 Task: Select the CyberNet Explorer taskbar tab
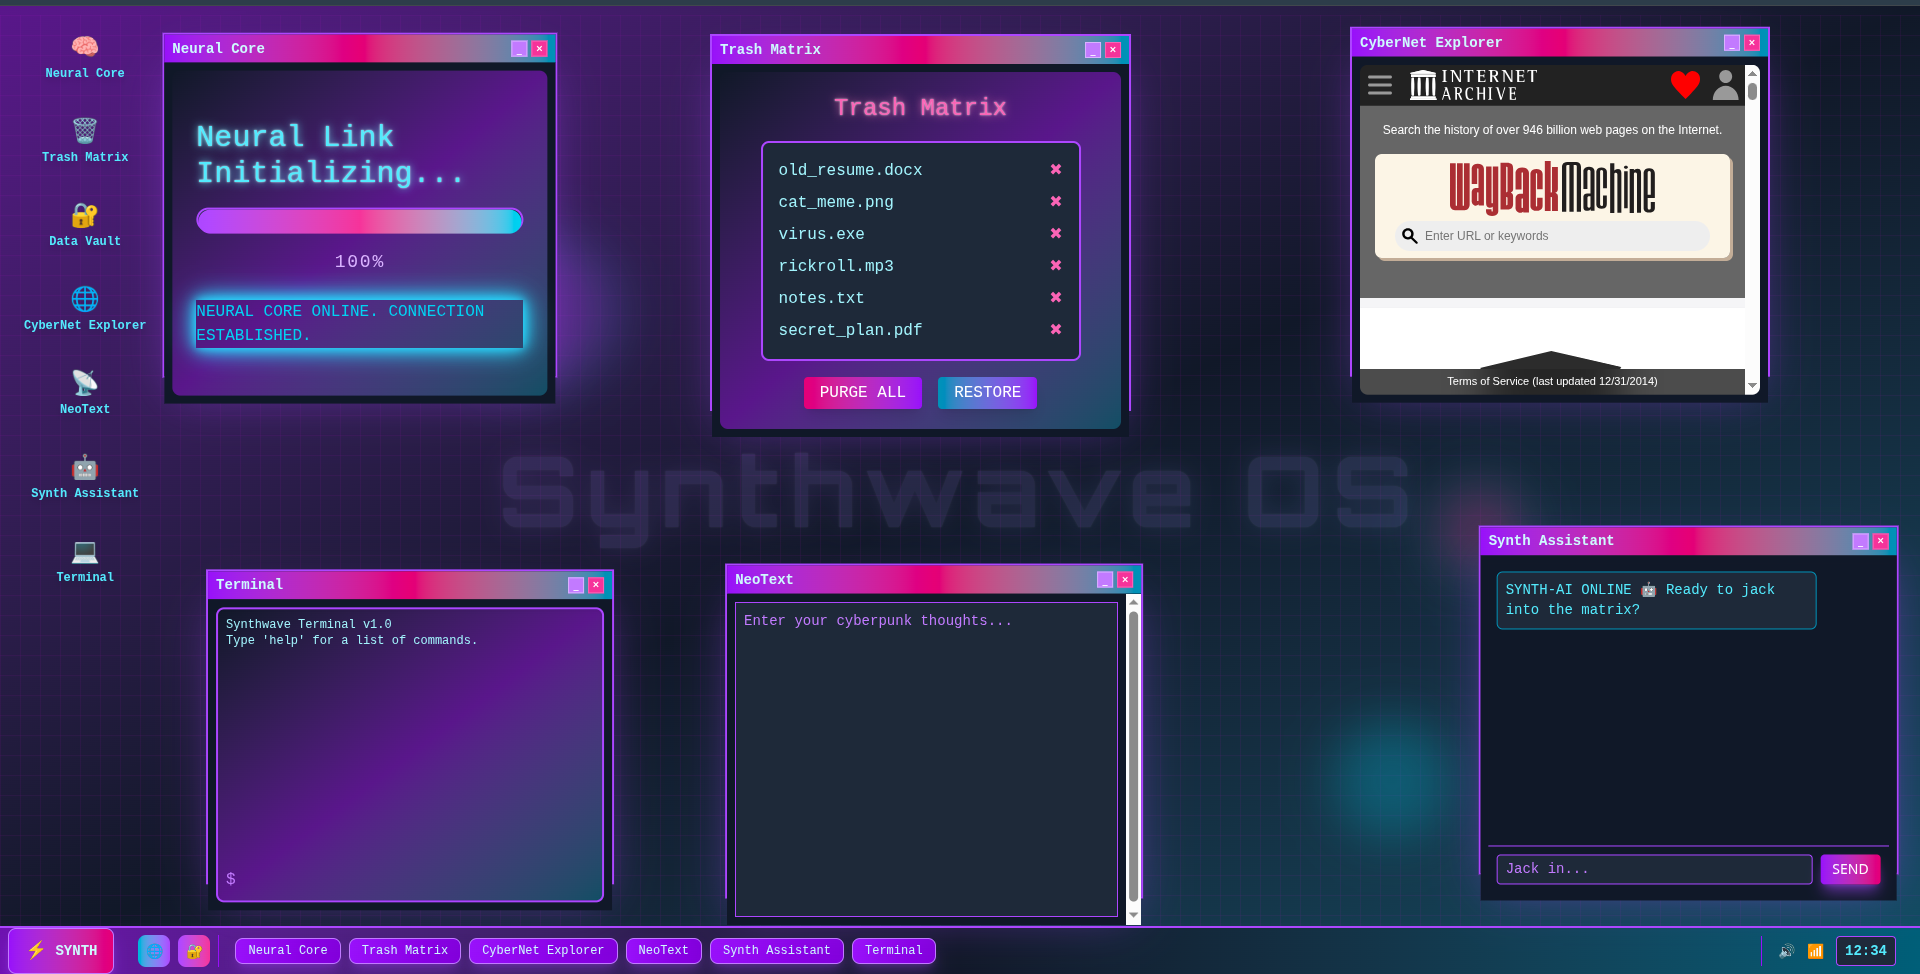coord(543,951)
